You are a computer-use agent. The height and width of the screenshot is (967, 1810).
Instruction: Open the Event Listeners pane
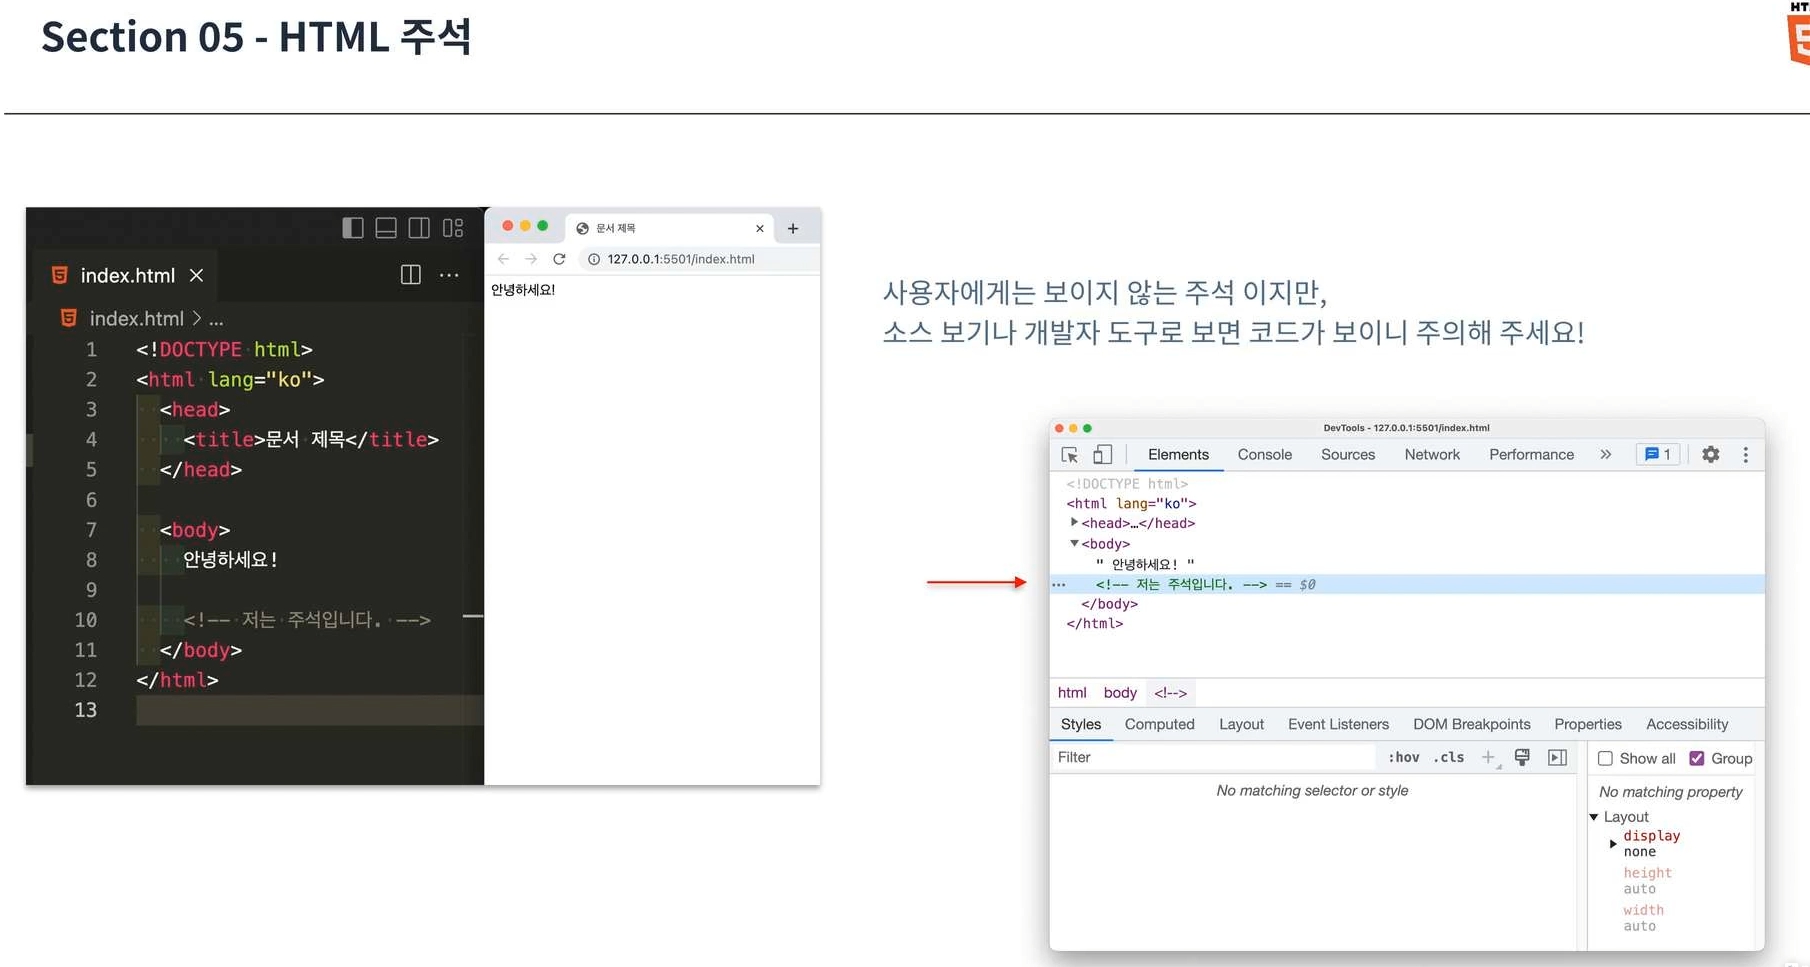coord(1338,725)
